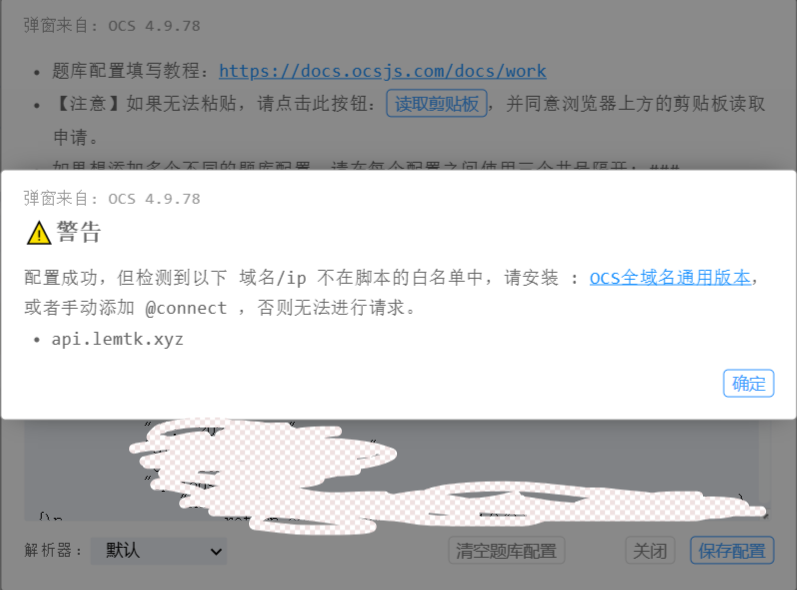
Task: Click the 读取剪贴板 button
Action: (437, 104)
